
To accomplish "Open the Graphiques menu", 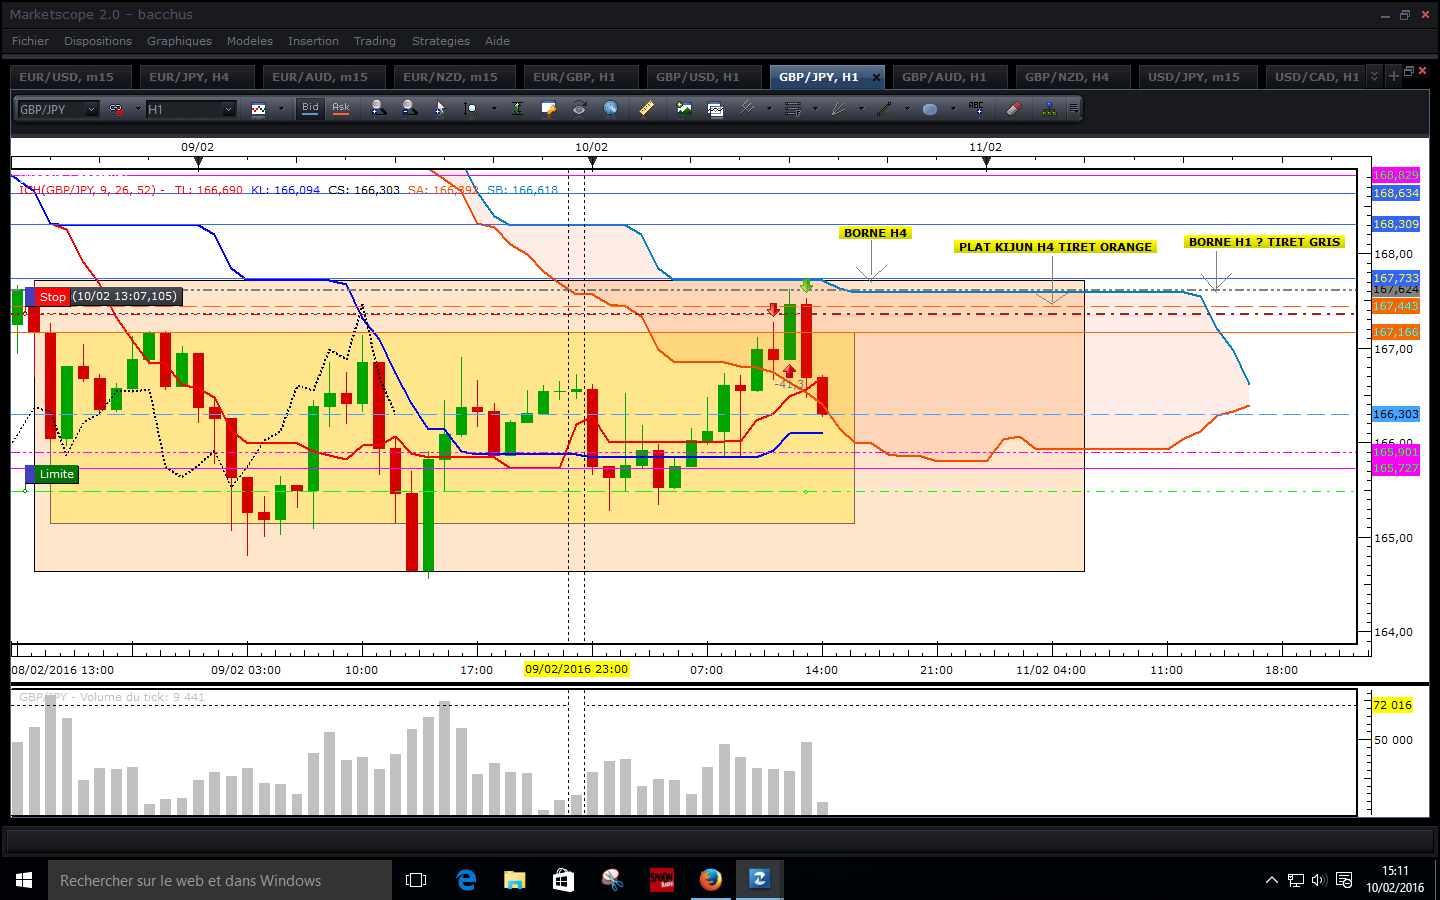I will pyautogui.click(x=179, y=41).
